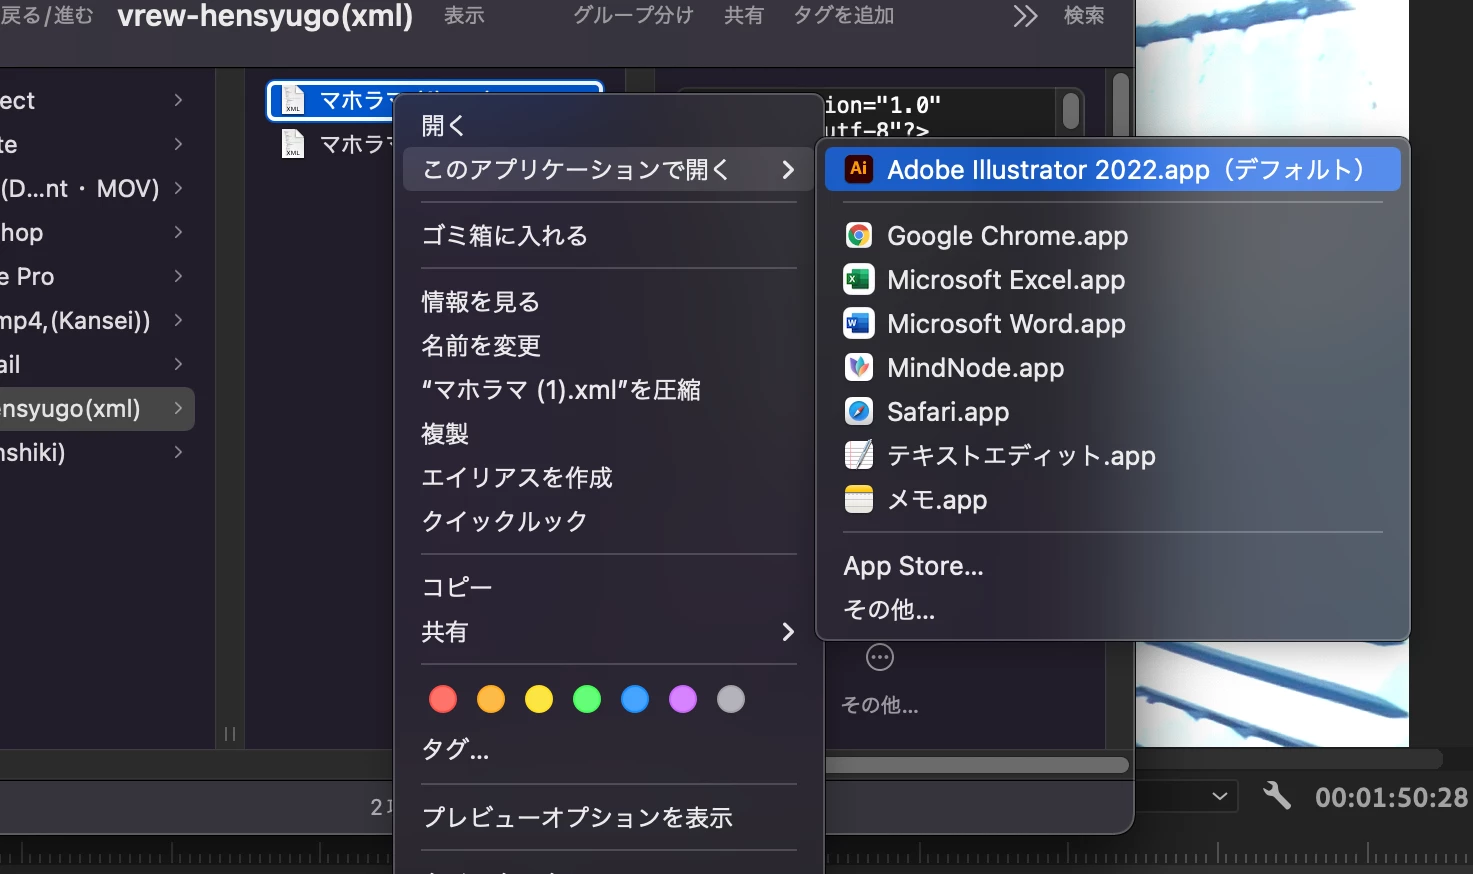Click the Google Chrome app icon

point(858,235)
